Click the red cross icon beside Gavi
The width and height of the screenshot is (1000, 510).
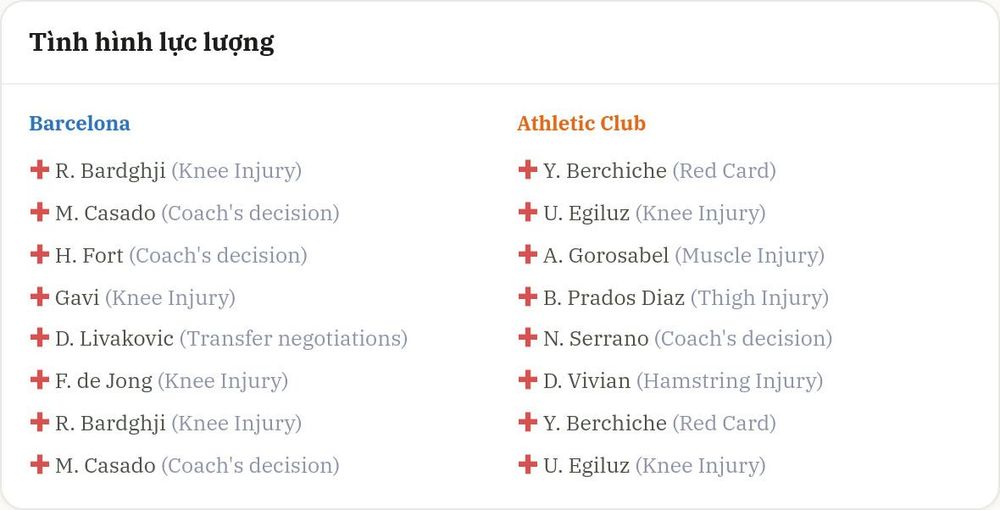(x=40, y=296)
